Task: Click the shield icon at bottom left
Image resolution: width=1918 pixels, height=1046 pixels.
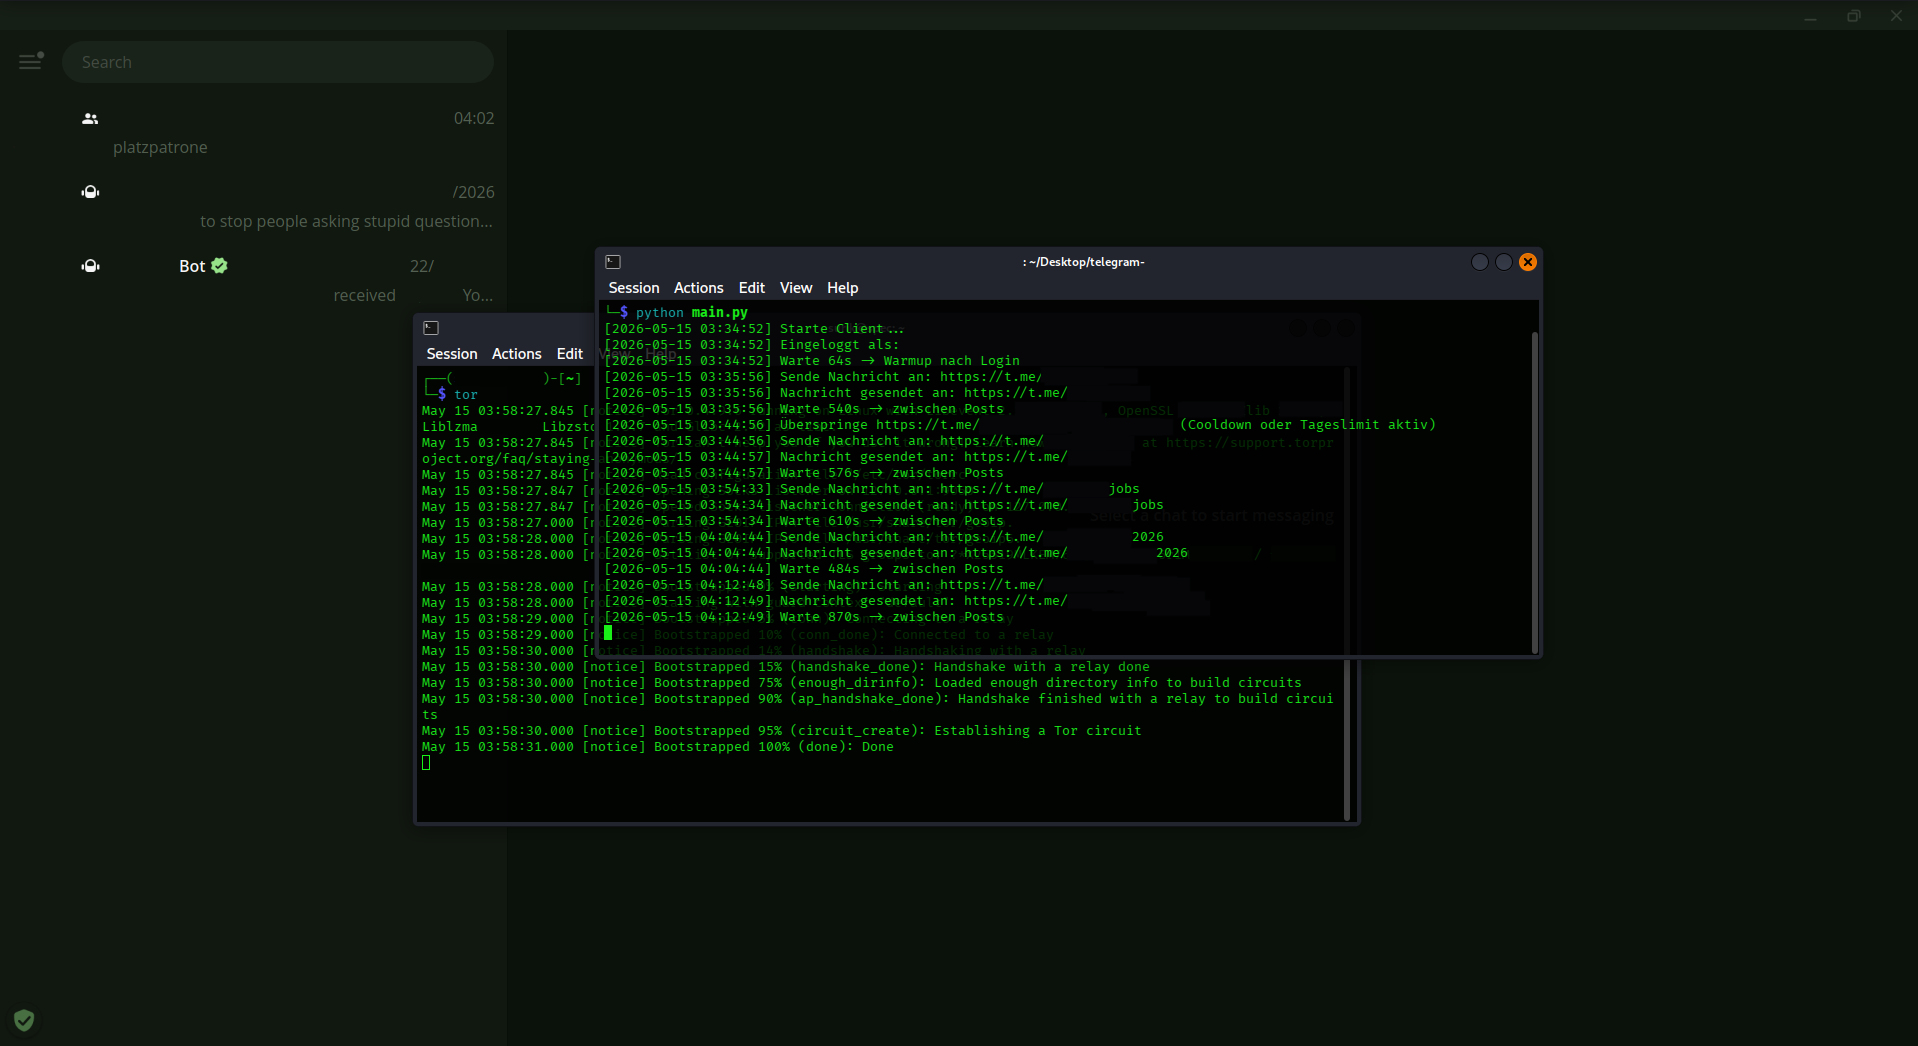Action: (x=24, y=1020)
